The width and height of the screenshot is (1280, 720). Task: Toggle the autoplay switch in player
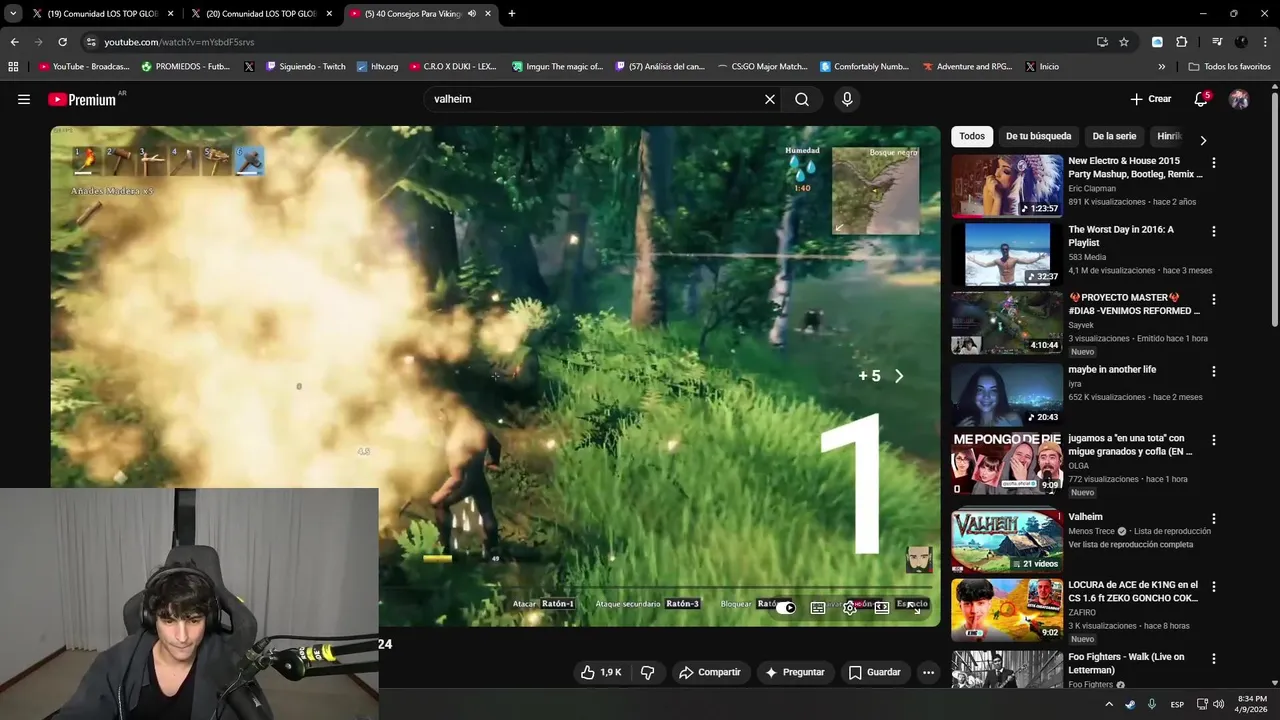(x=786, y=607)
